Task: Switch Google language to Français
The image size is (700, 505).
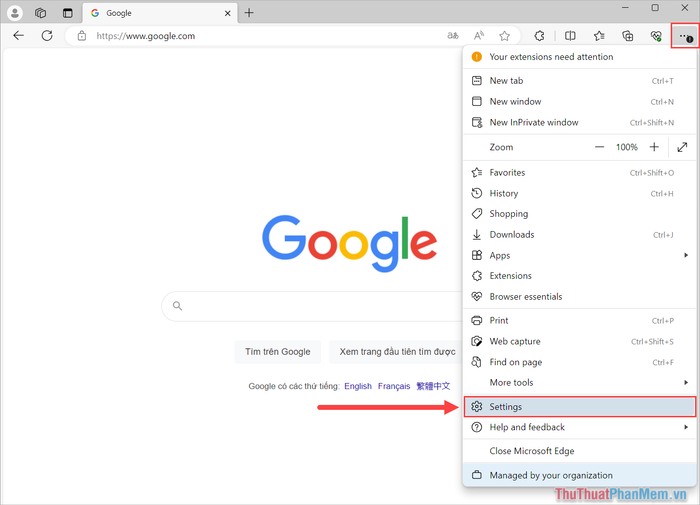Action: pos(394,386)
